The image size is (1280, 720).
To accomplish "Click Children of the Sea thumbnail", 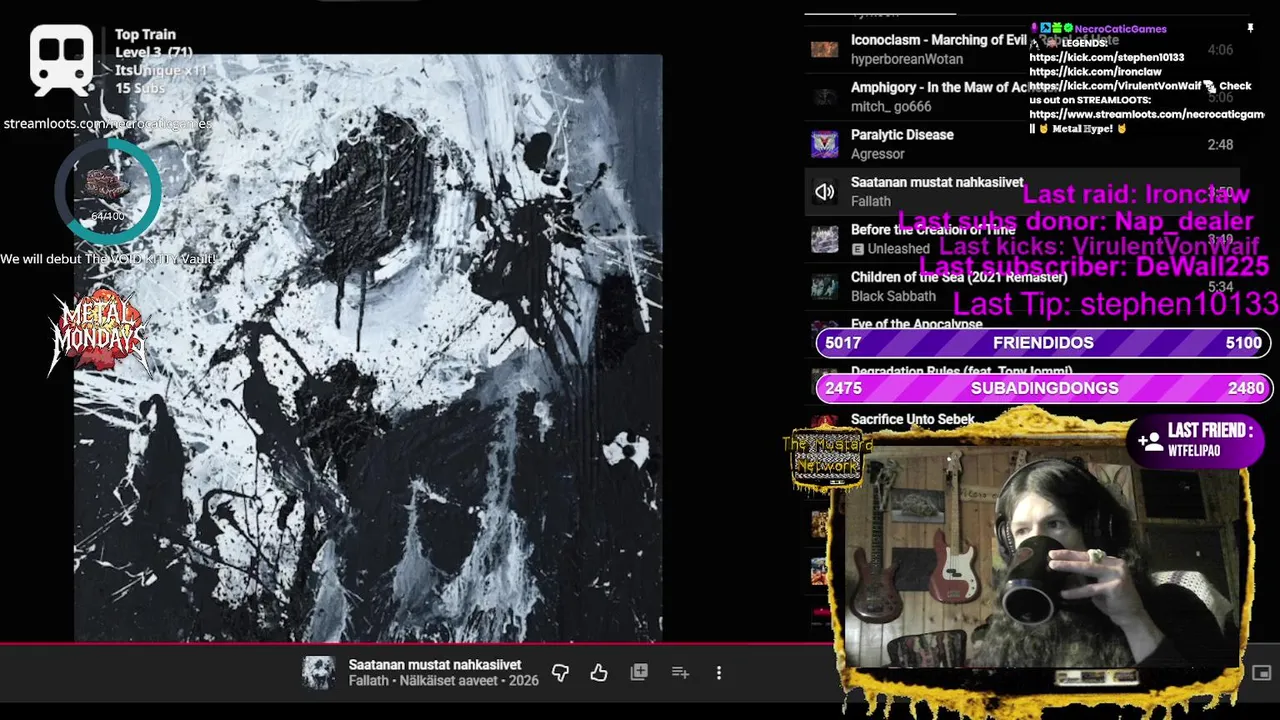I will 824,287.
